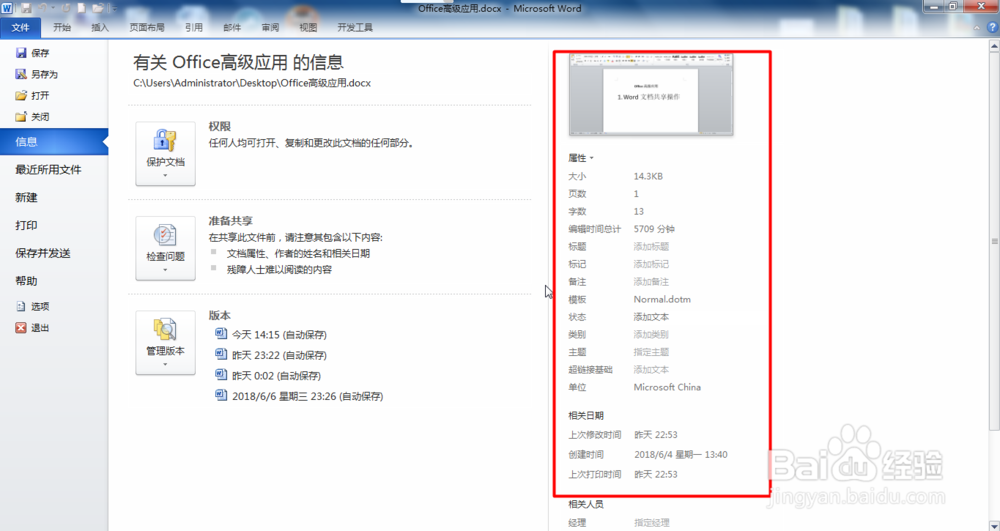This screenshot has width=1000, height=531.
Task: Click the 文件 (File) ribbon tab
Action: pos(20,27)
